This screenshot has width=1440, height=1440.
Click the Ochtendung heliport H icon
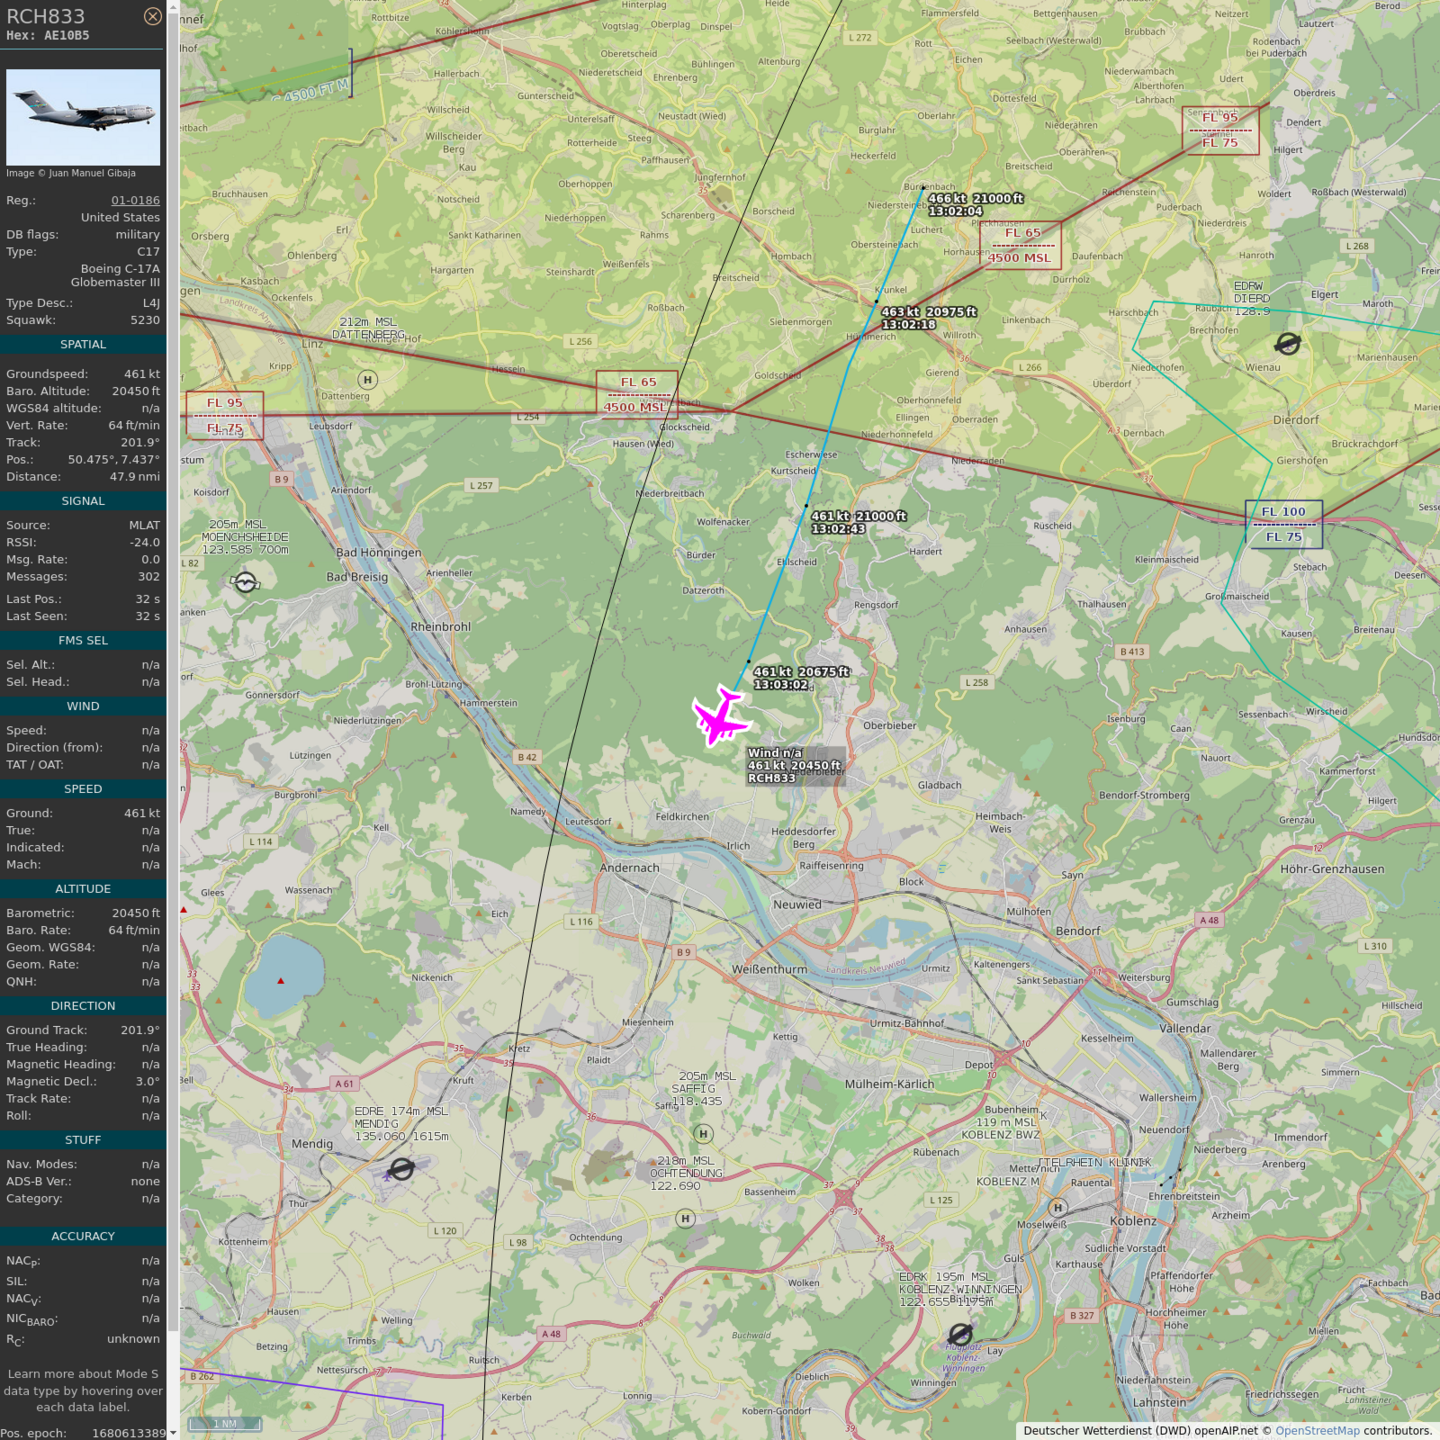coord(685,1218)
